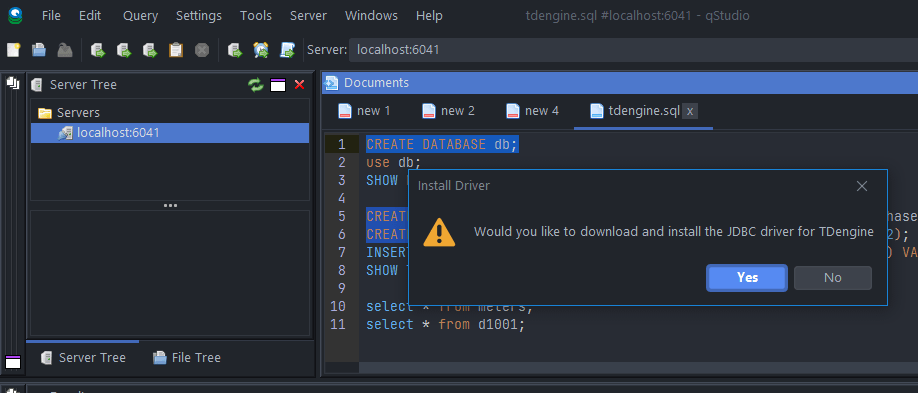Close the Server Tree panel with red X
The image size is (918, 393).
point(299,85)
